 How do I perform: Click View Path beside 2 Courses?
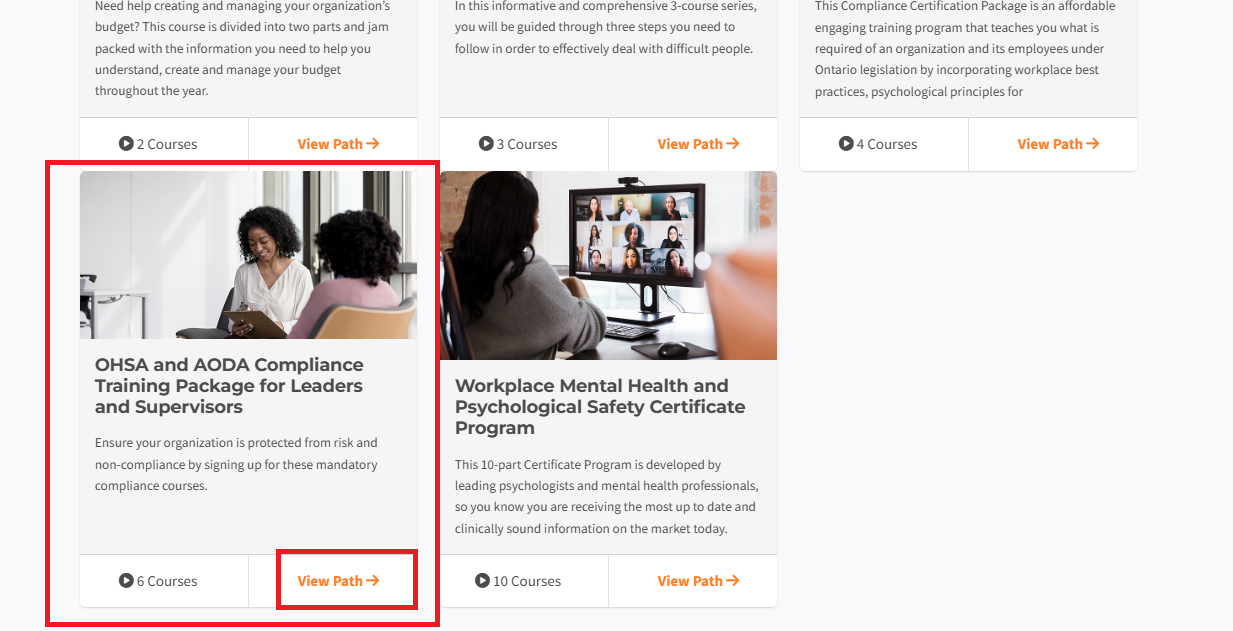(338, 144)
